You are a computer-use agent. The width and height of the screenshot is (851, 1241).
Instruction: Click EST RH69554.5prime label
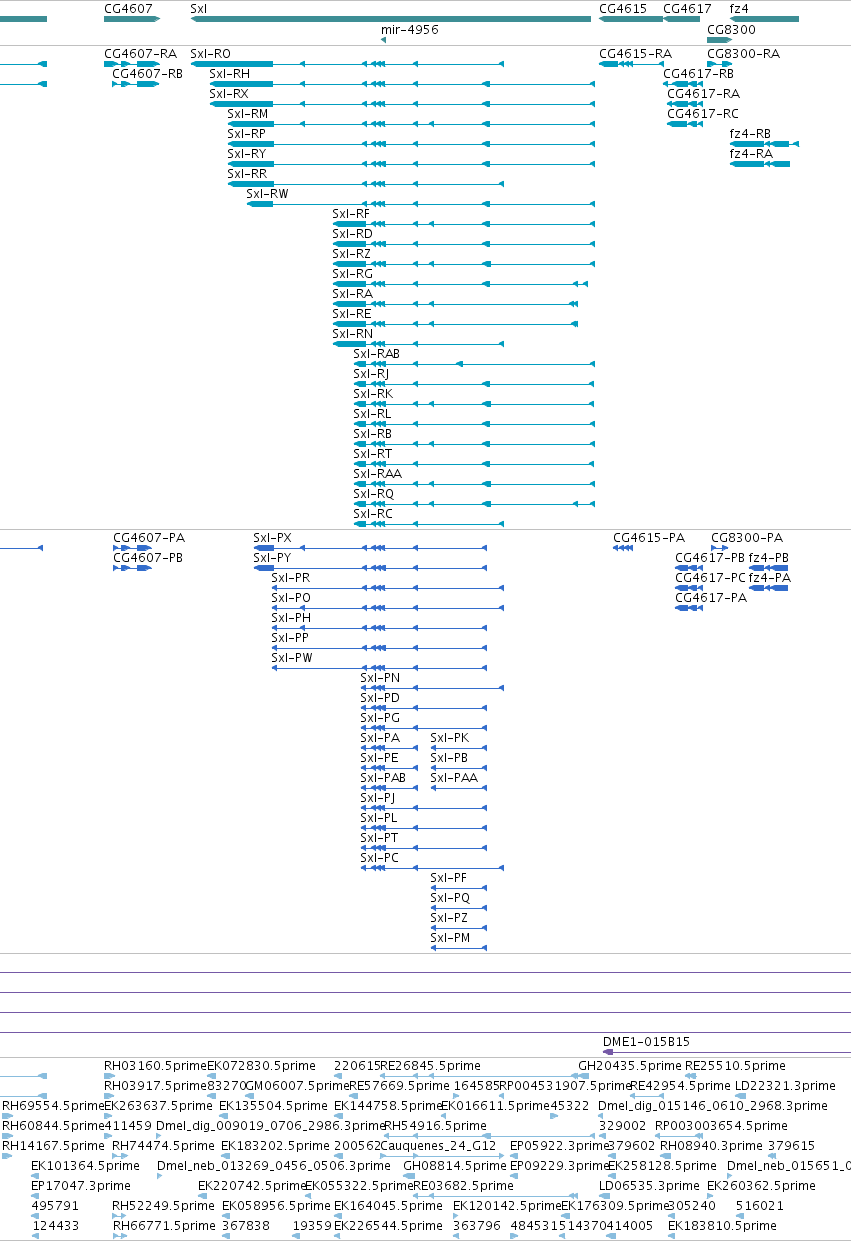pos(53,1105)
